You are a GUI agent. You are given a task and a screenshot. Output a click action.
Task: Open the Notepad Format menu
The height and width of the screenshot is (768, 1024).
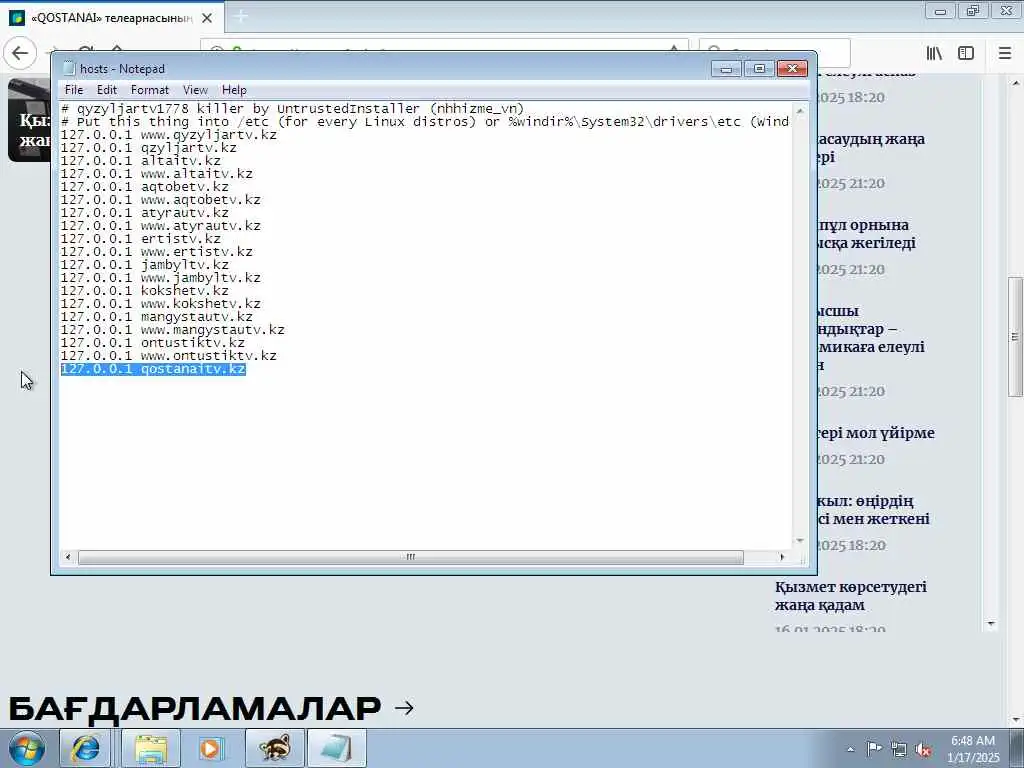pyautogui.click(x=150, y=90)
